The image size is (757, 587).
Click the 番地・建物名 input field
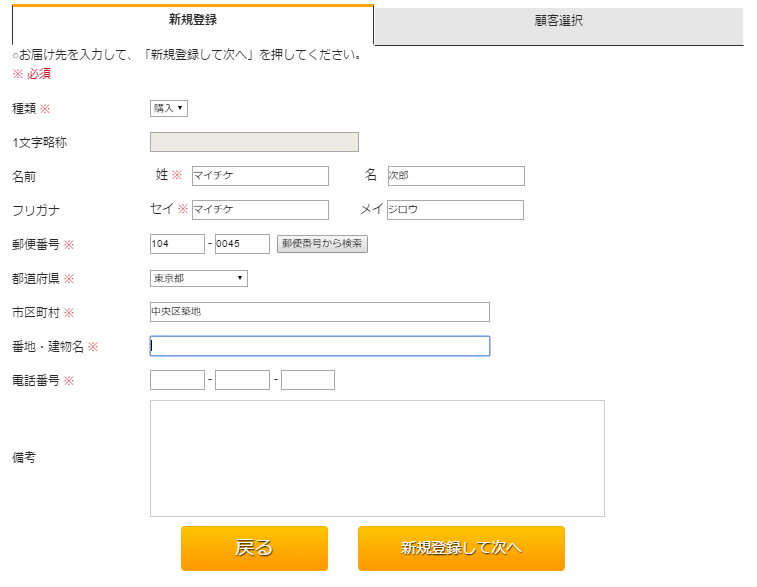(319, 346)
